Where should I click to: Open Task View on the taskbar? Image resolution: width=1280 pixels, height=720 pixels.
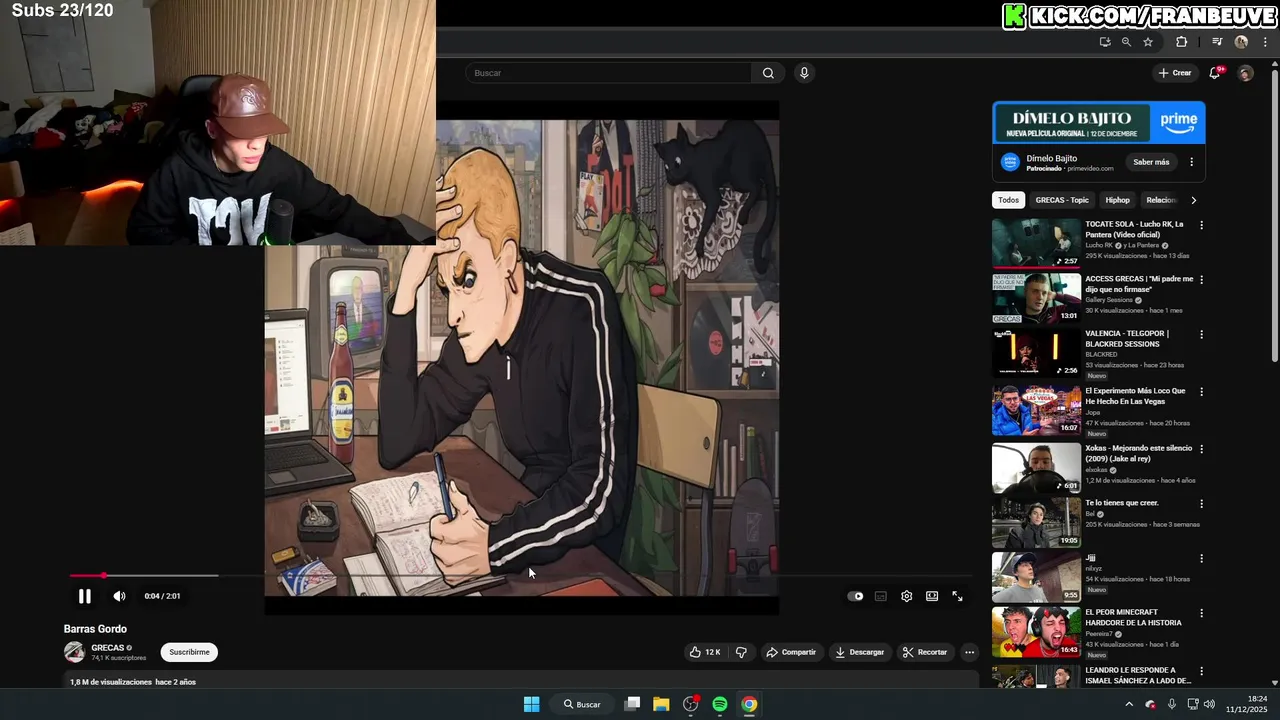tap(632, 704)
